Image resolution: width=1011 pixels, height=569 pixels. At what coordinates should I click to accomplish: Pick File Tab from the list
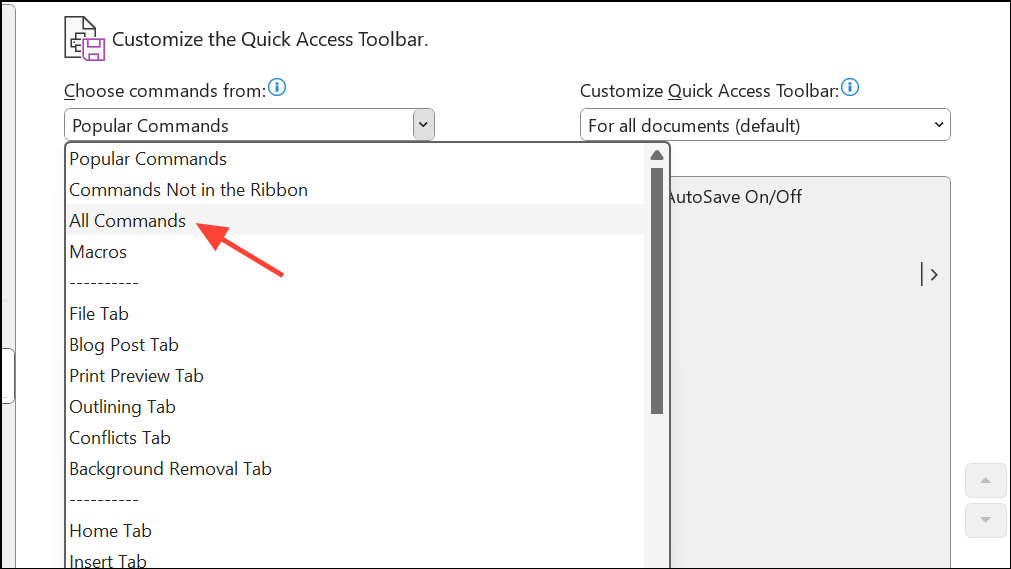99,314
